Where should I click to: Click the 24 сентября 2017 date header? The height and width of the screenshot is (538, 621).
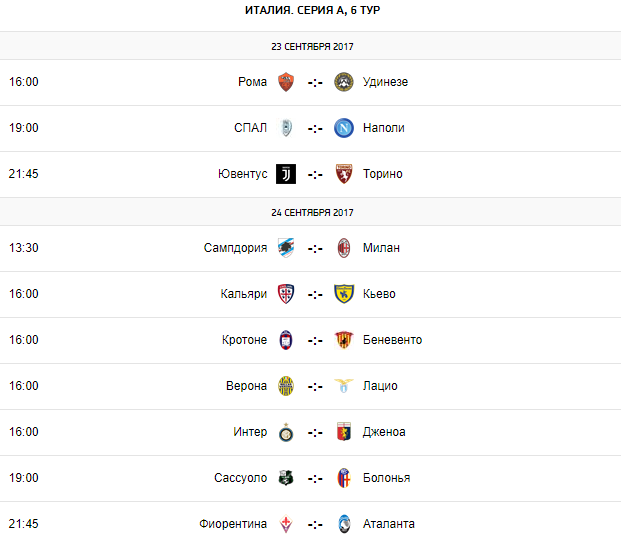click(x=312, y=212)
